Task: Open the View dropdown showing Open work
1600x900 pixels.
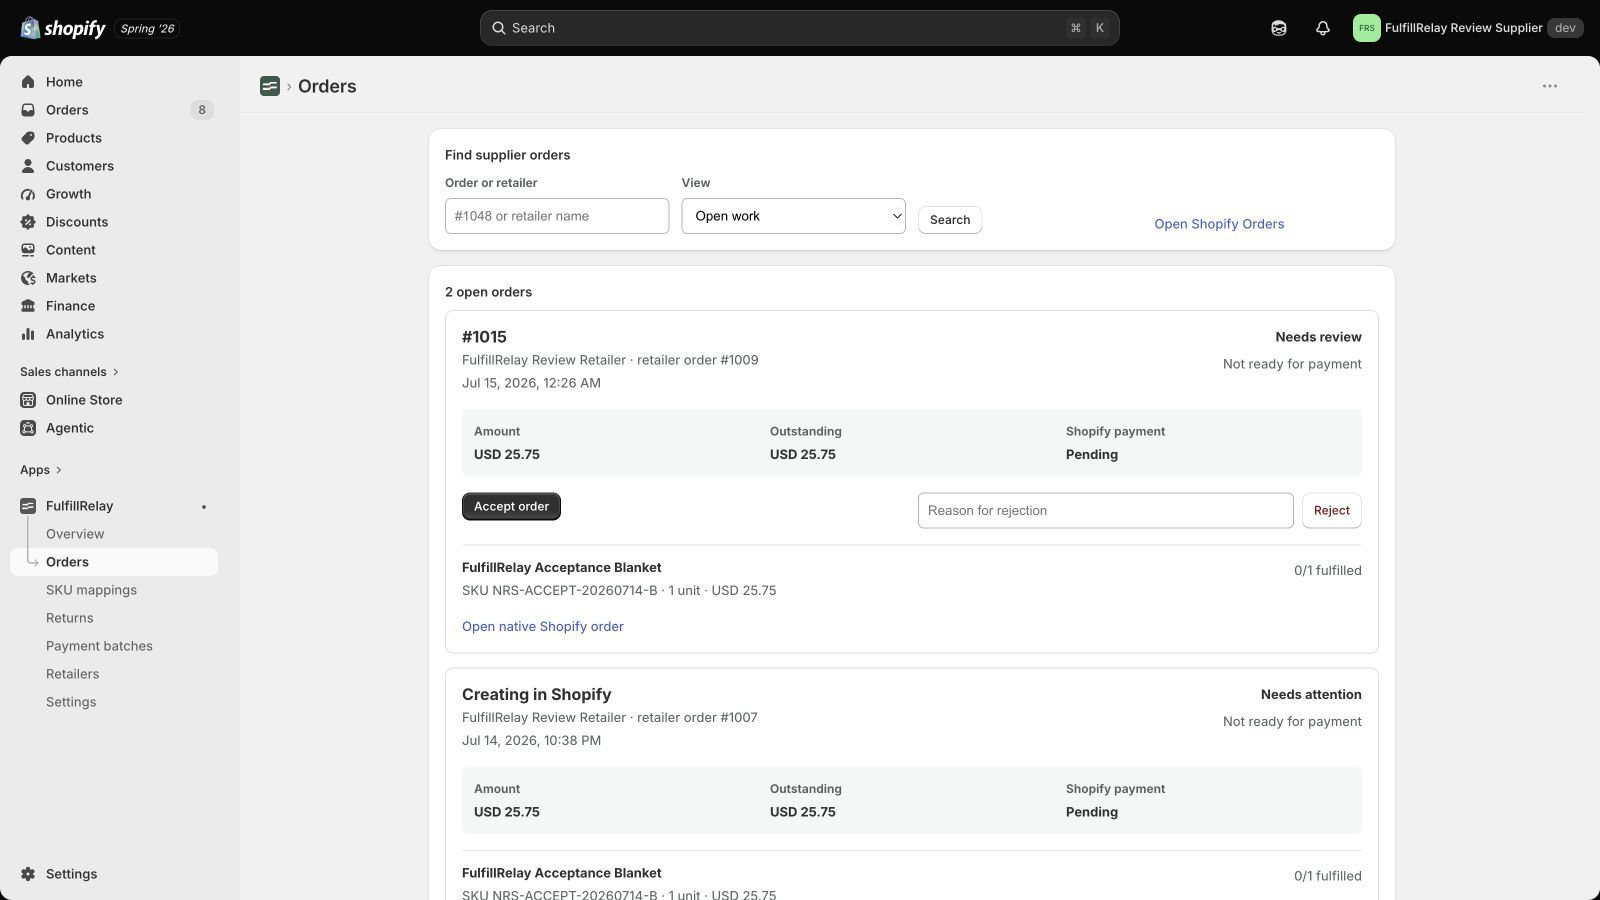Action: click(x=794, y=216)
